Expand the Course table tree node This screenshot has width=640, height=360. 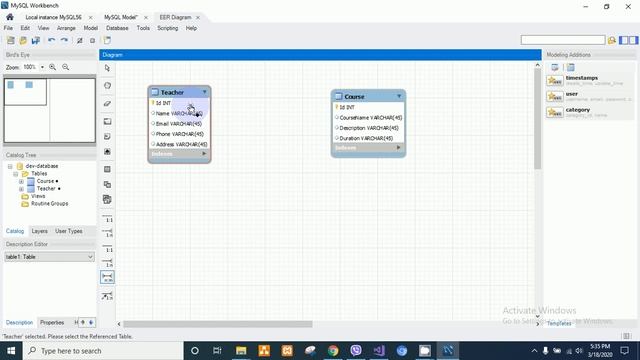click(x=21, y=181)
